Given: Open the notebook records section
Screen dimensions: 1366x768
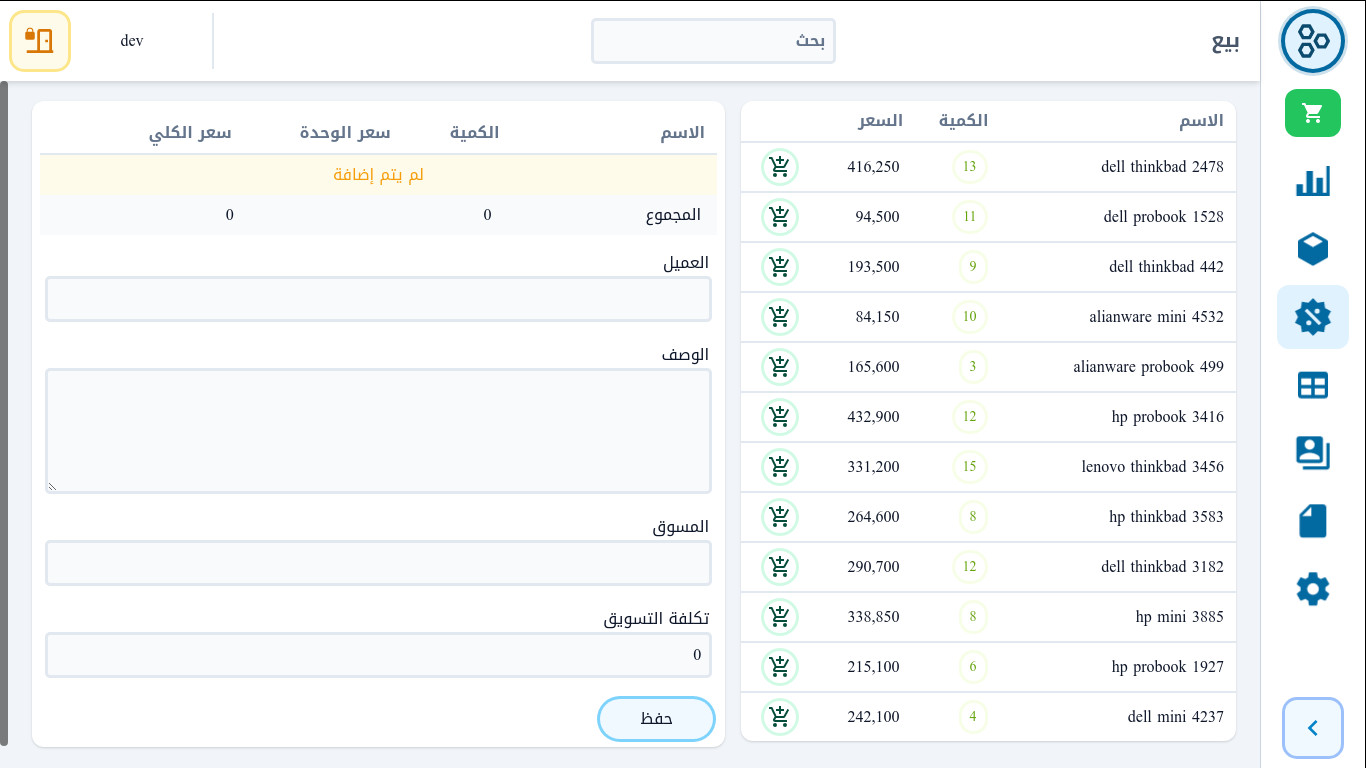Looking at the screenshot, I should click(x=1312, y=521).
